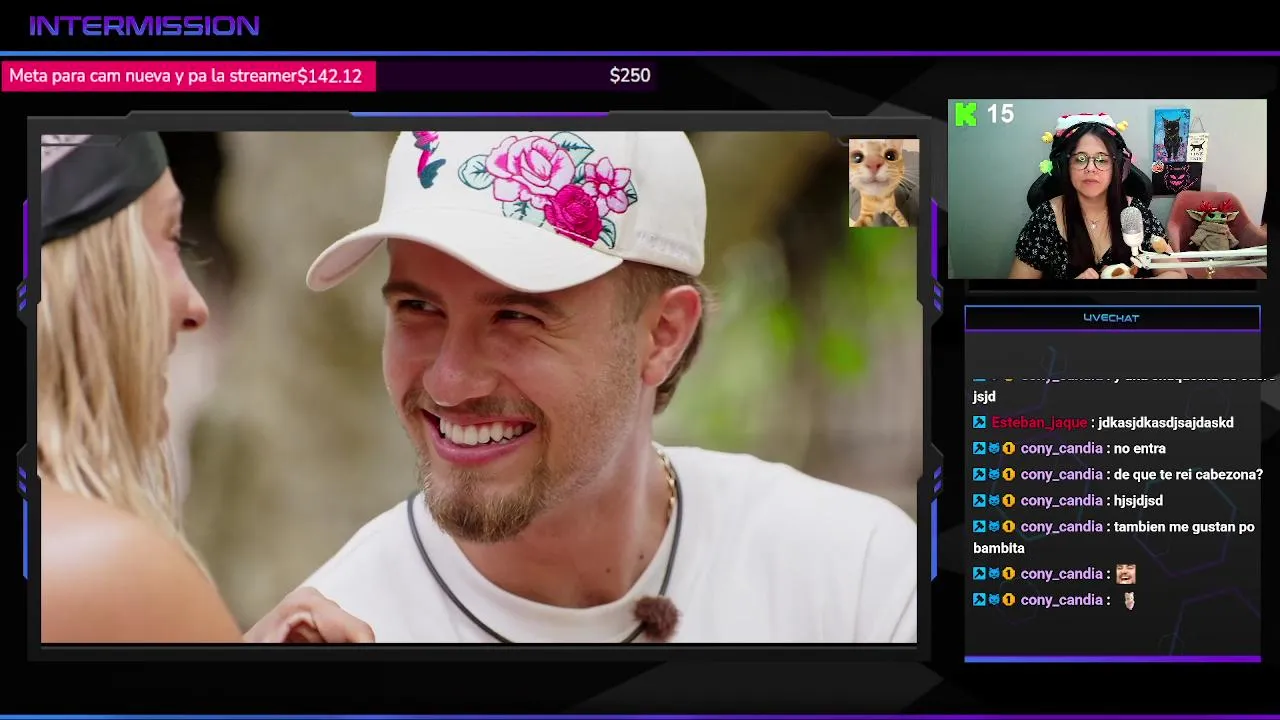
Task: Click cat badge on 'de que te rei' row
Action: pos(994,475)
